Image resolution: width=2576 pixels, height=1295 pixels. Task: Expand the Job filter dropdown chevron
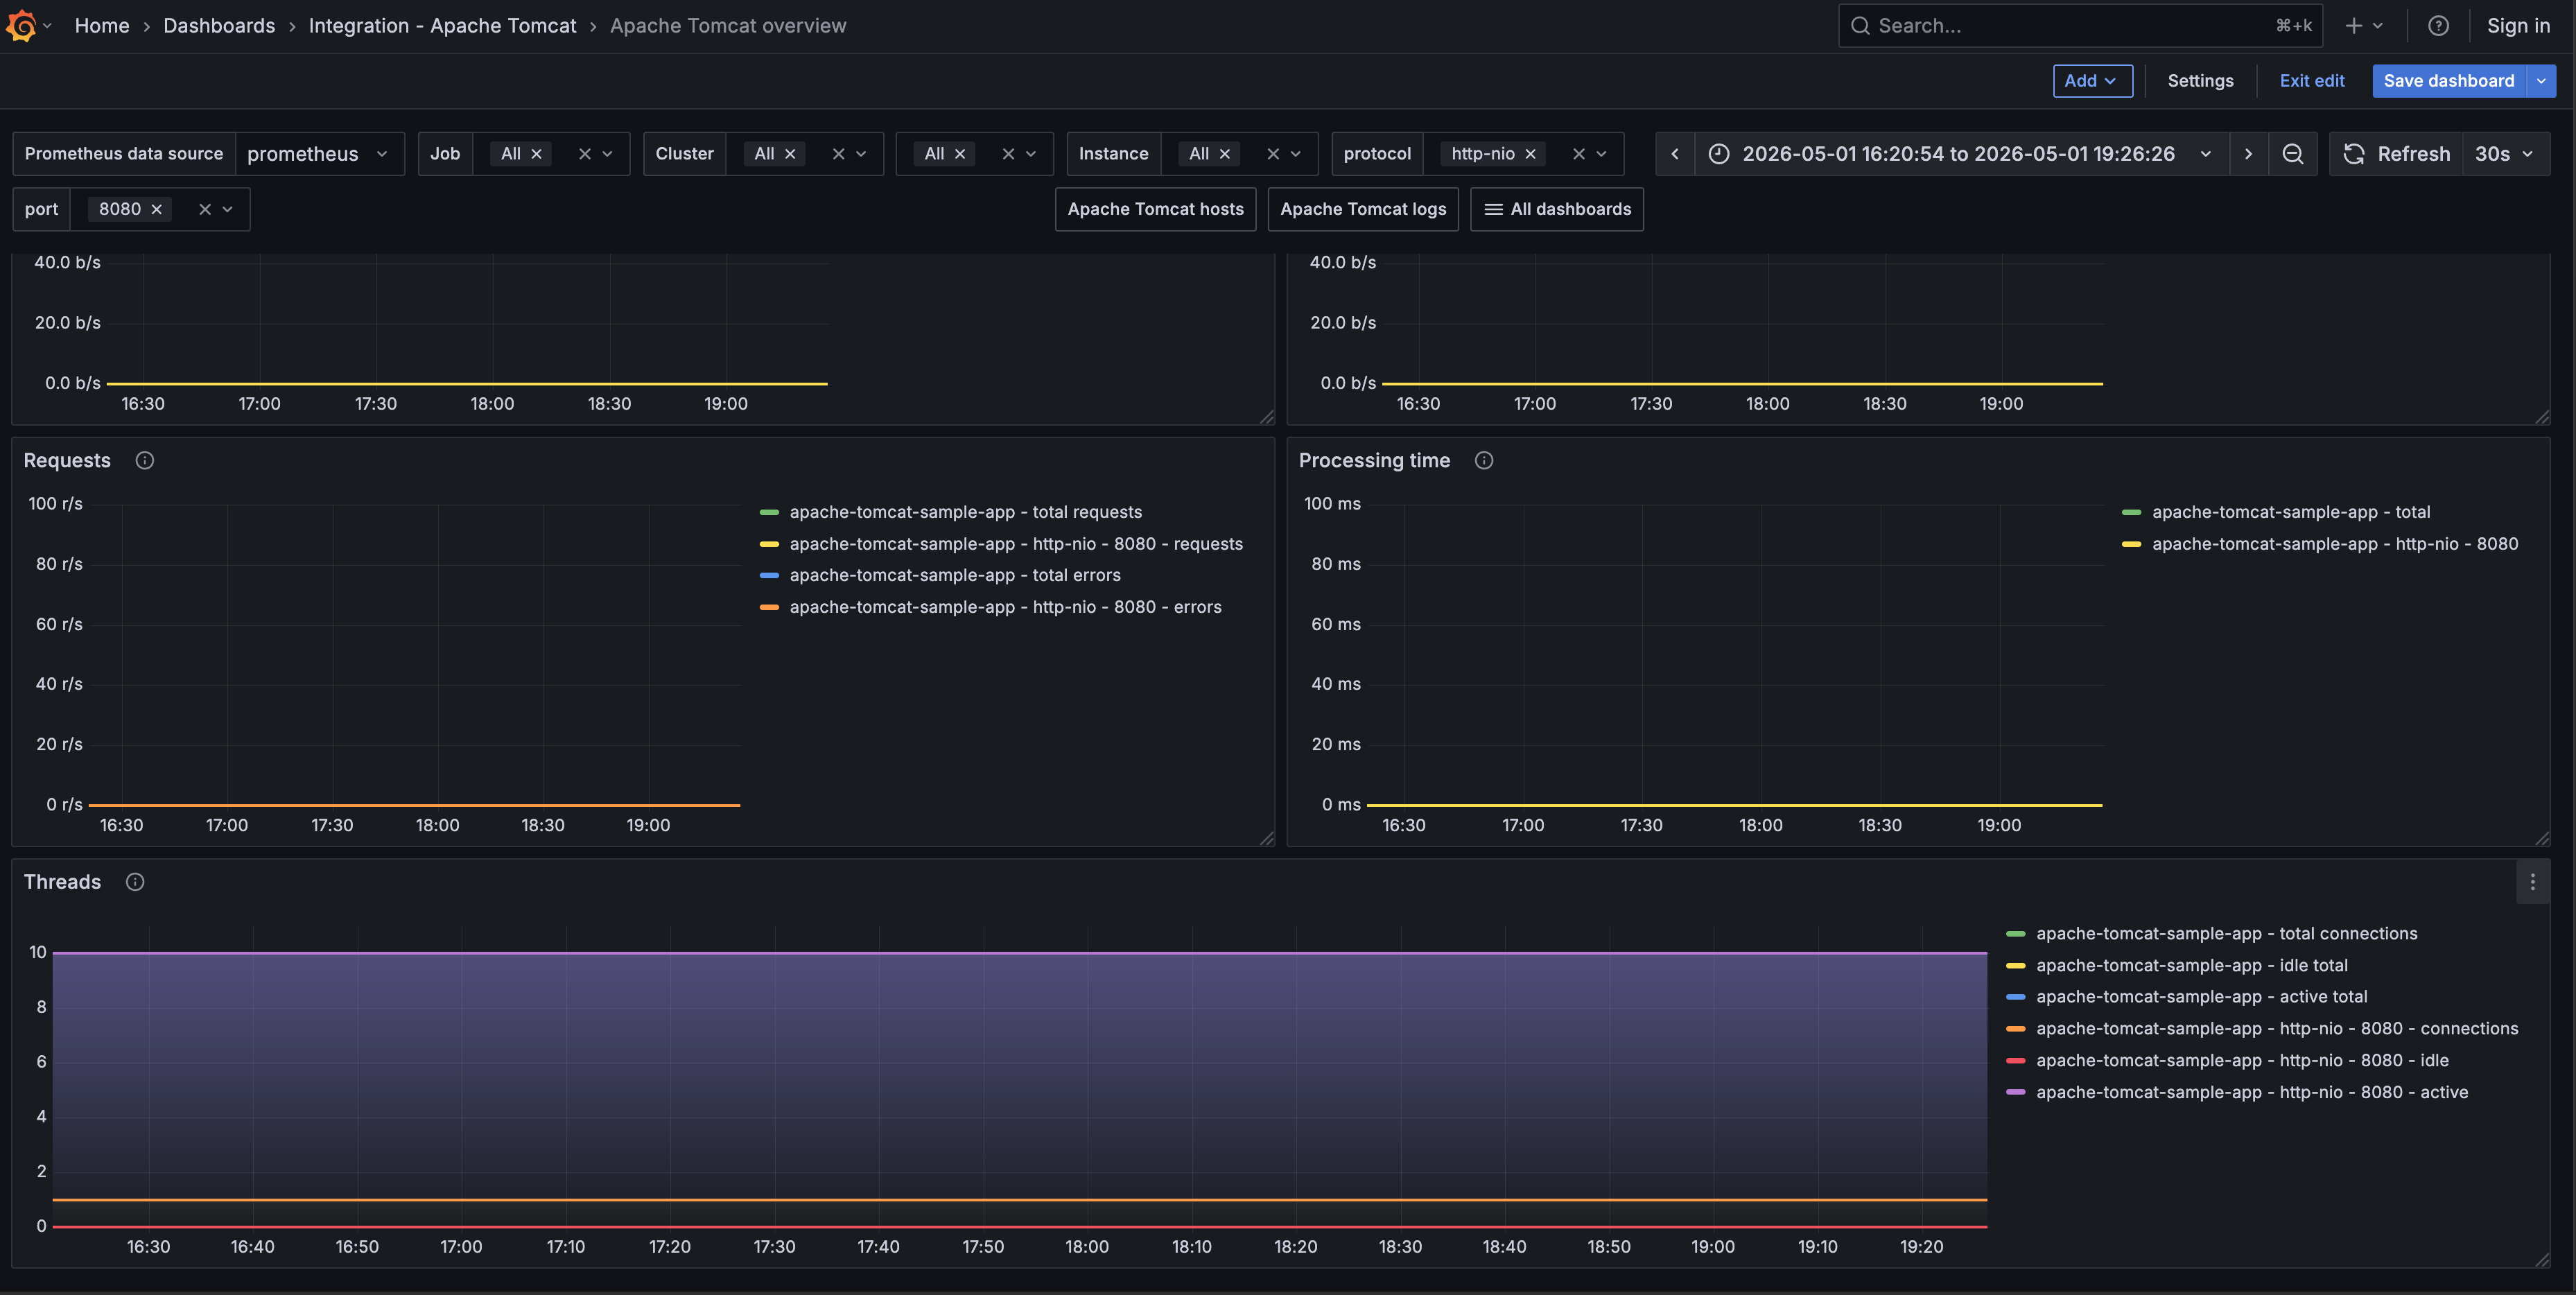point(607,154)
